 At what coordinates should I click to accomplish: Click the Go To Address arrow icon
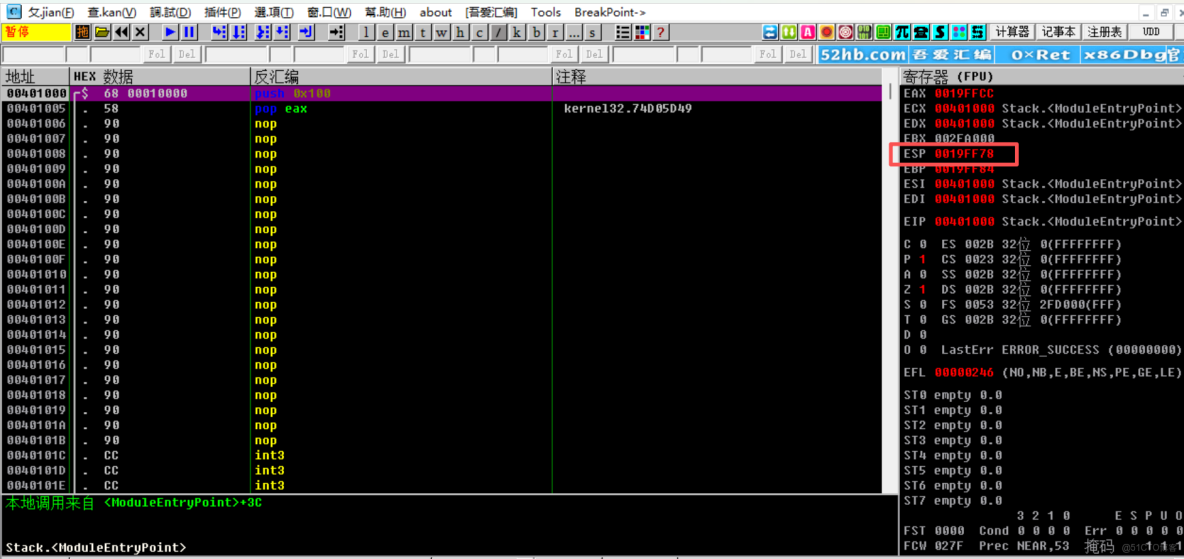click(336, 32)
